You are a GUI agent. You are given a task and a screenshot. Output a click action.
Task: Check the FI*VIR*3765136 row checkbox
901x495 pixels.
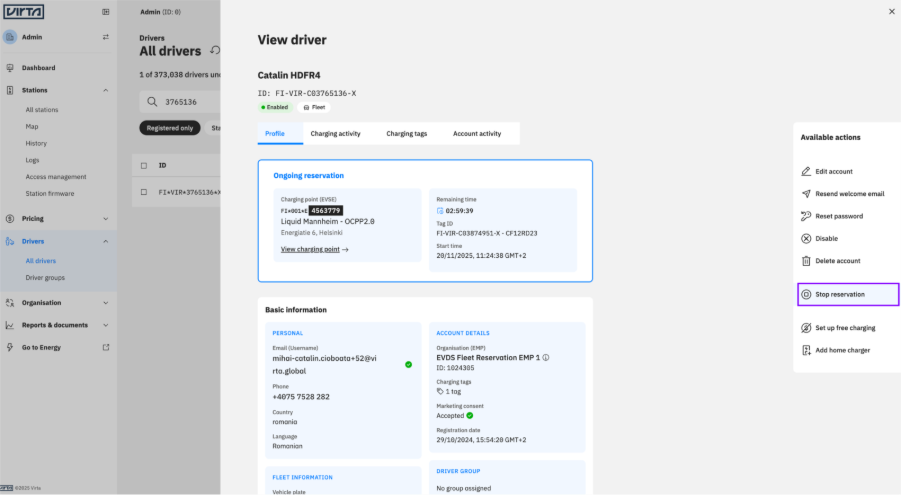144,192
